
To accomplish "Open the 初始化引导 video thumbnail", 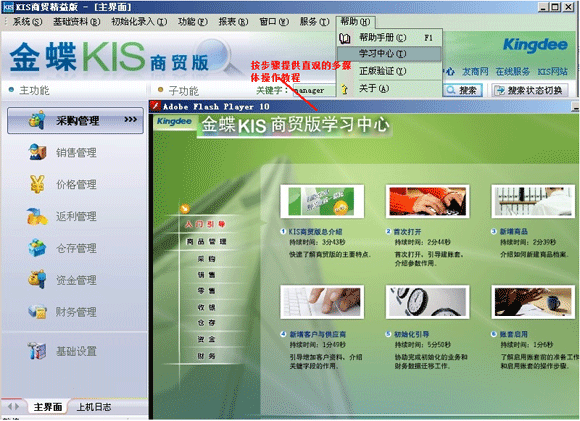I will (428, 302).
